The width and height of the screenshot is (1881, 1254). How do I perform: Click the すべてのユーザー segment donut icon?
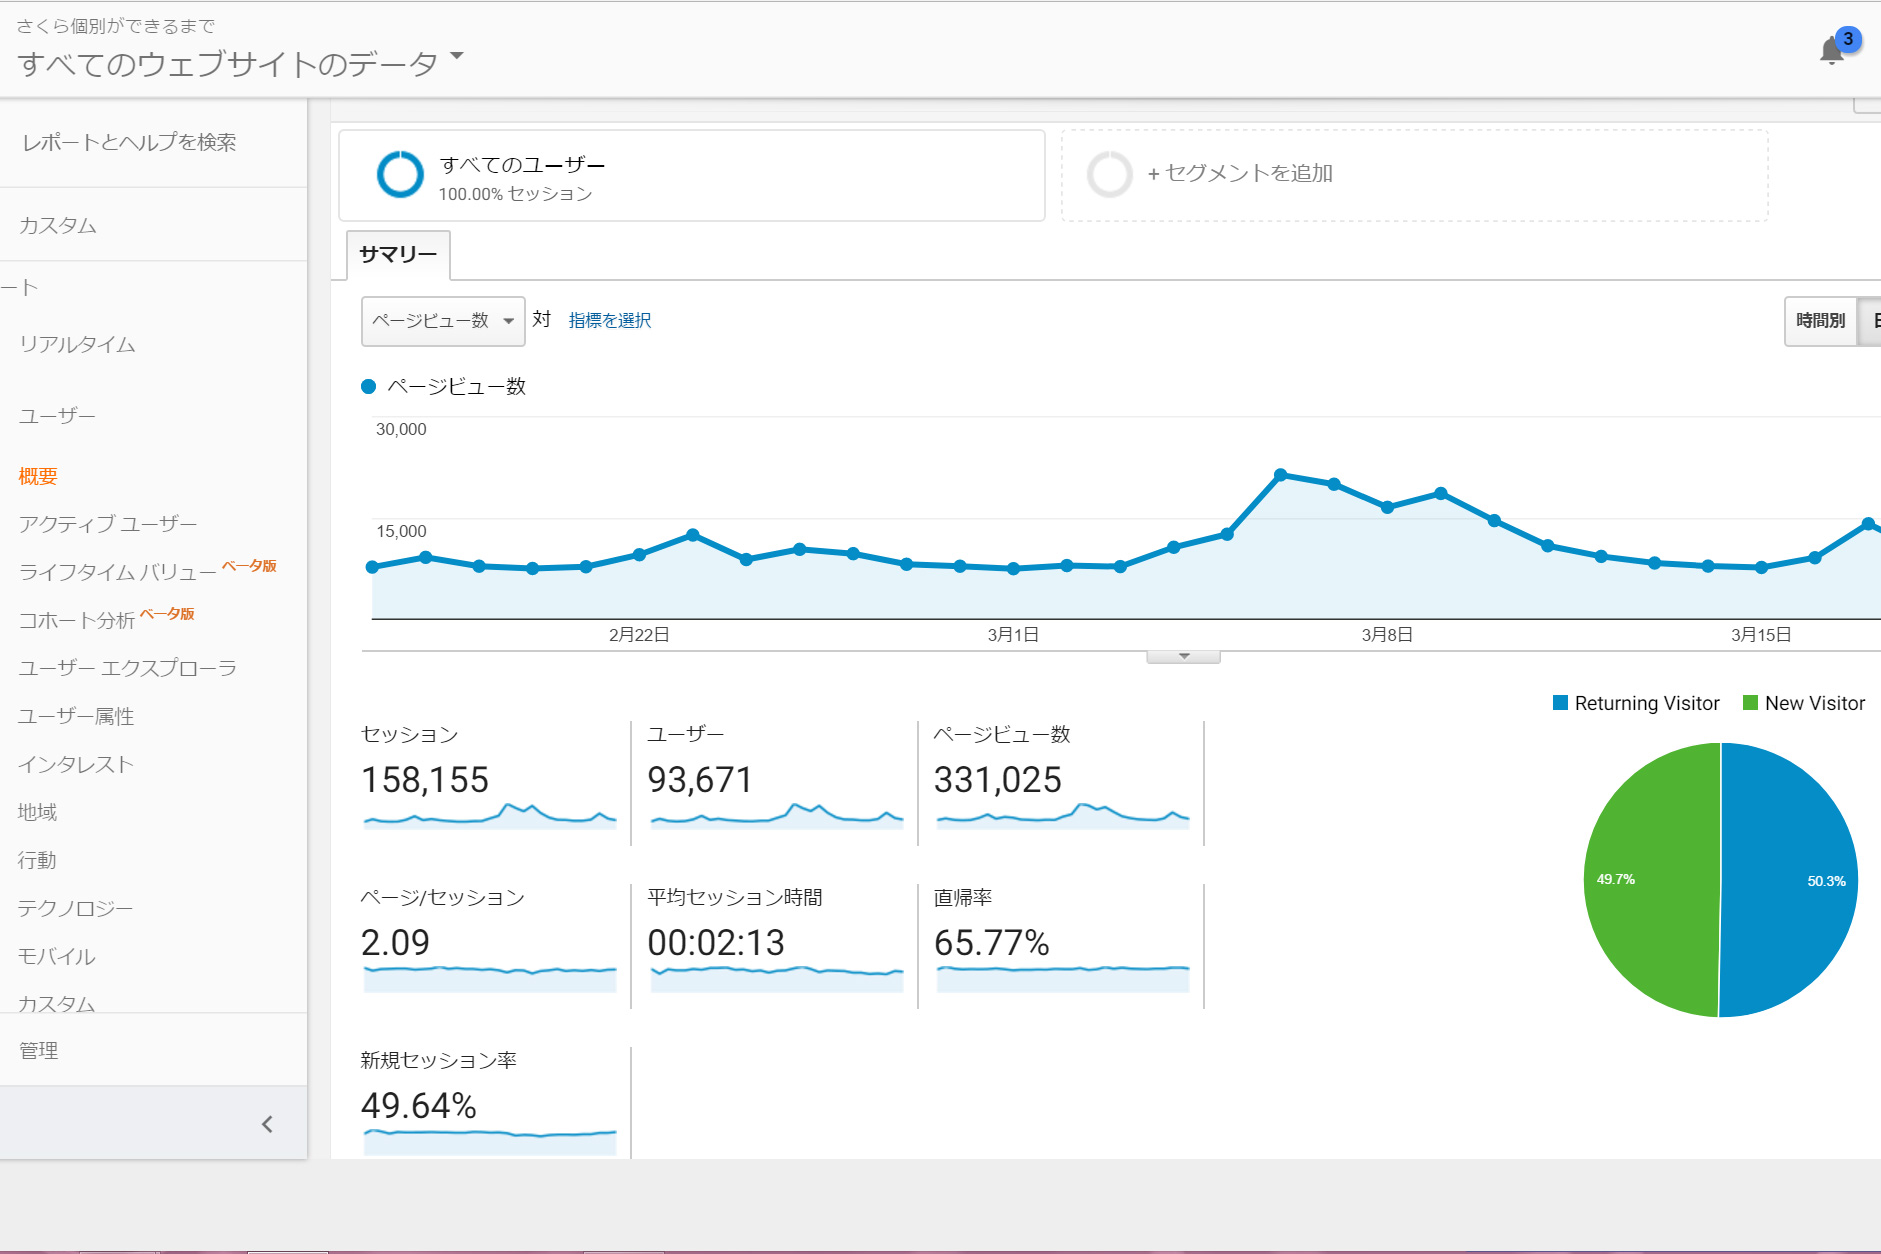400,175
